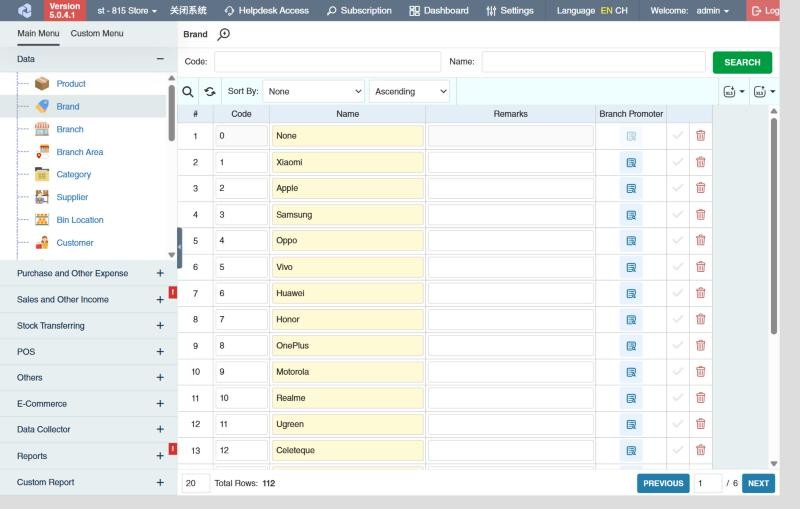Screen dimensions: 800x509
Task: Go to the NEXT page
Action: coord(758,483)
